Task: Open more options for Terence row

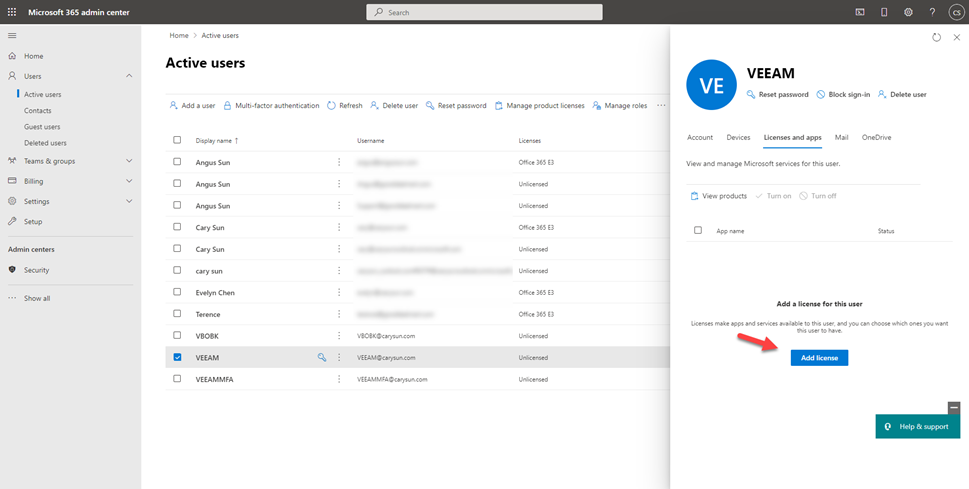Action: [339, 314]
